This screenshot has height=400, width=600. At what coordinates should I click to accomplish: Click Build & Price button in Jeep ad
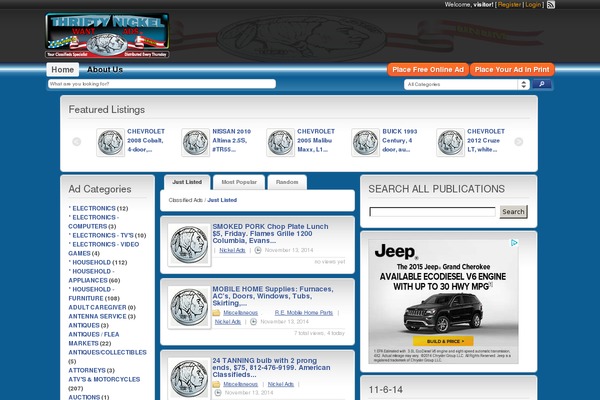[x=443, y=341]
